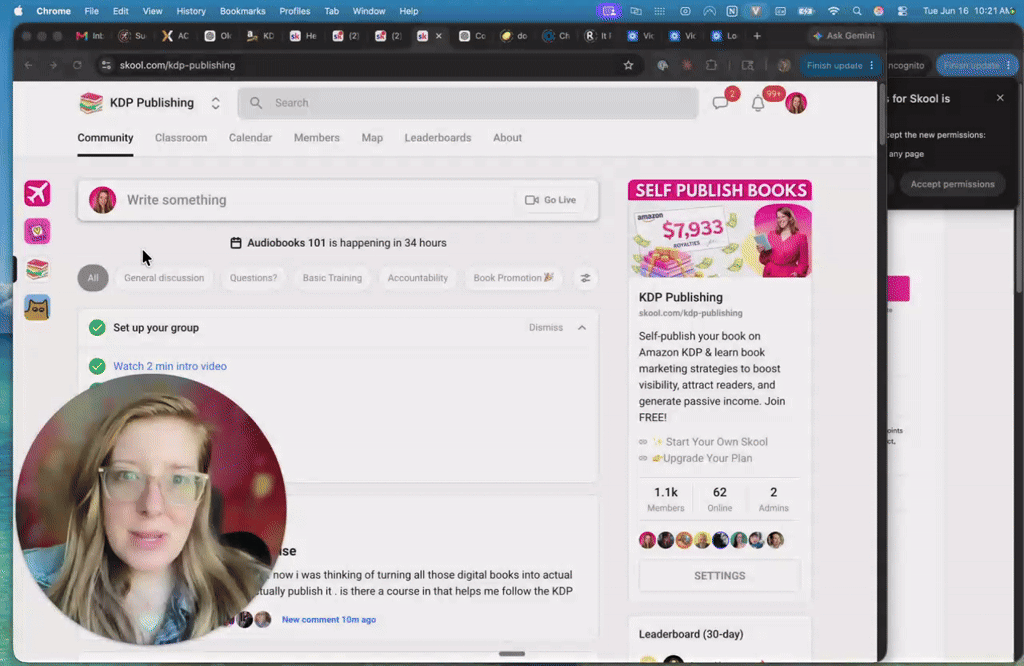This screenshot has width=1024, height=666.
Task: Open Chrome extensions puzzle icon
Action: (711, 65)
